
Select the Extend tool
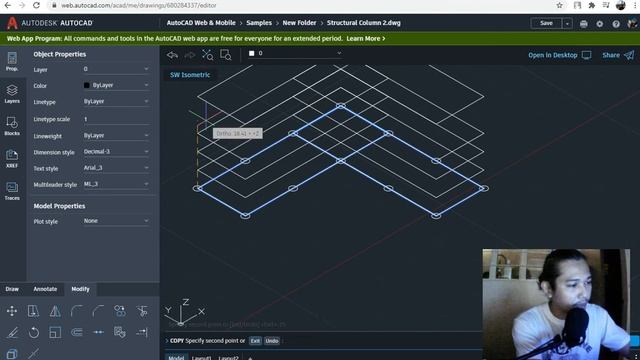pos(142,332)
